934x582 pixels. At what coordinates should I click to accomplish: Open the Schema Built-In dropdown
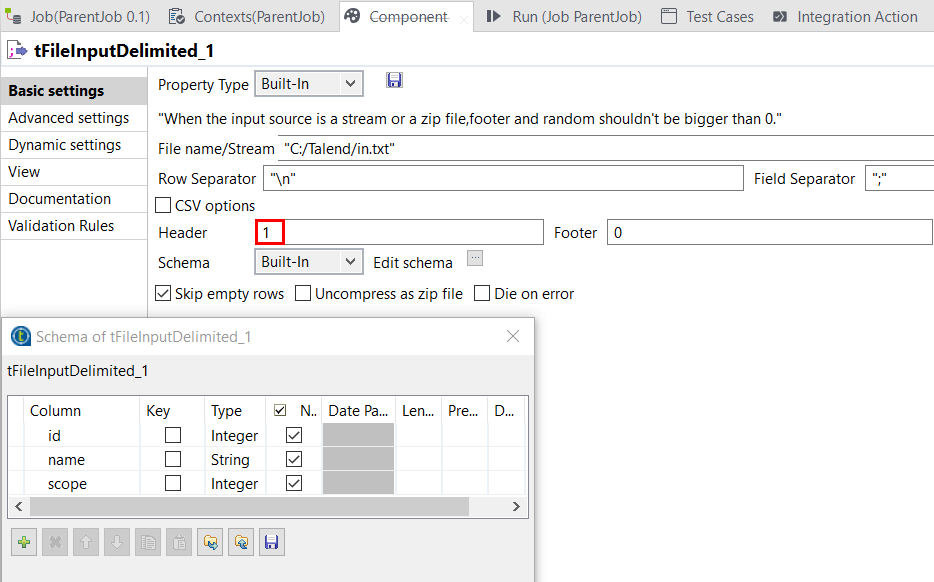coord(309,262)
